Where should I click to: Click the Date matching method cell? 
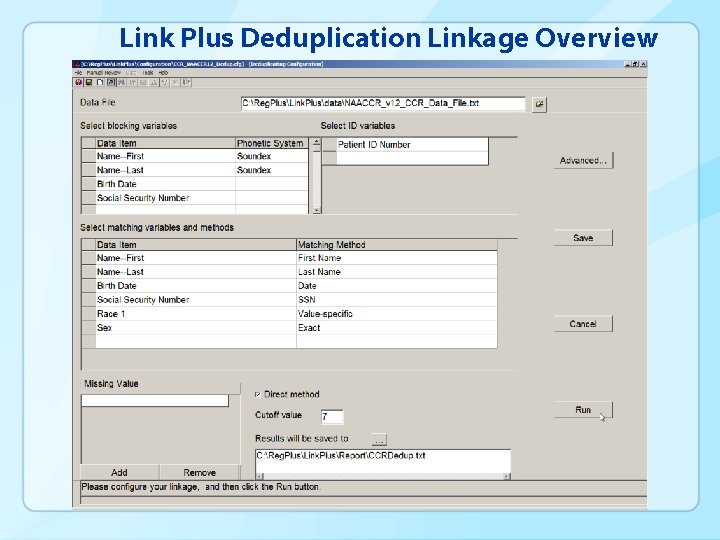coord(397,286)
